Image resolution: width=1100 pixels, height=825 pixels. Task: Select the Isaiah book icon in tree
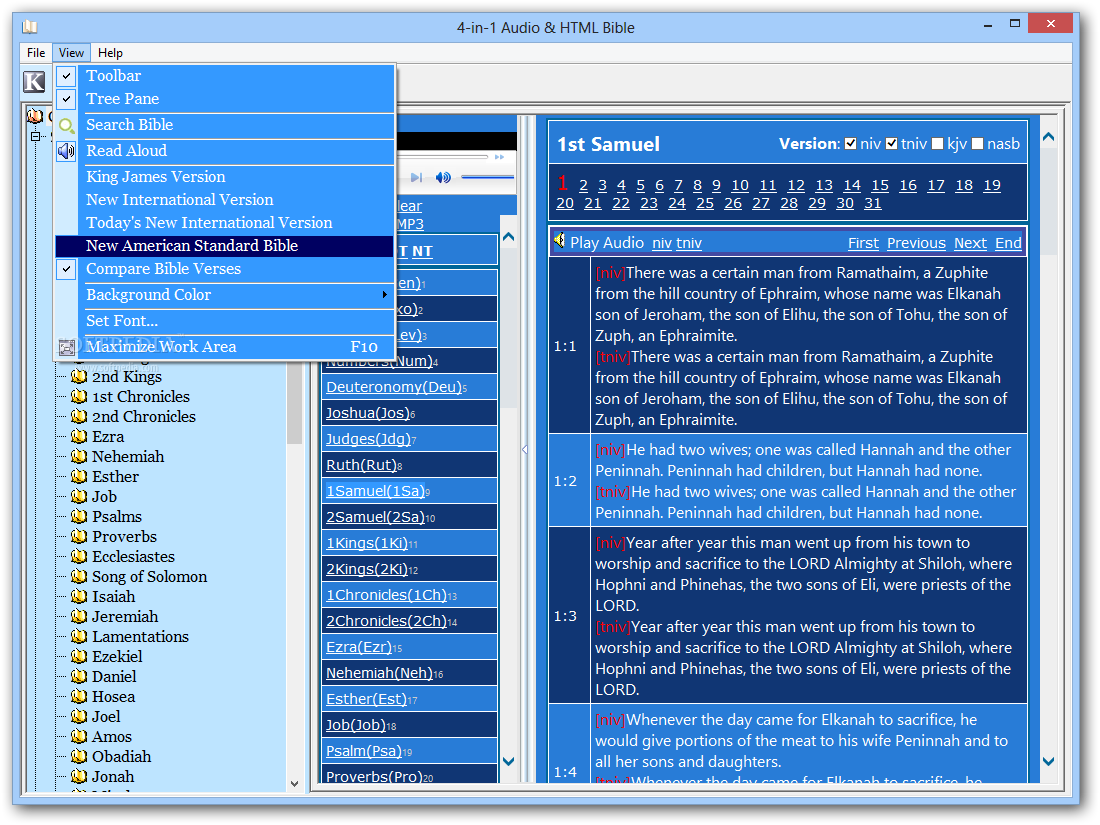[x=79, y=596]
